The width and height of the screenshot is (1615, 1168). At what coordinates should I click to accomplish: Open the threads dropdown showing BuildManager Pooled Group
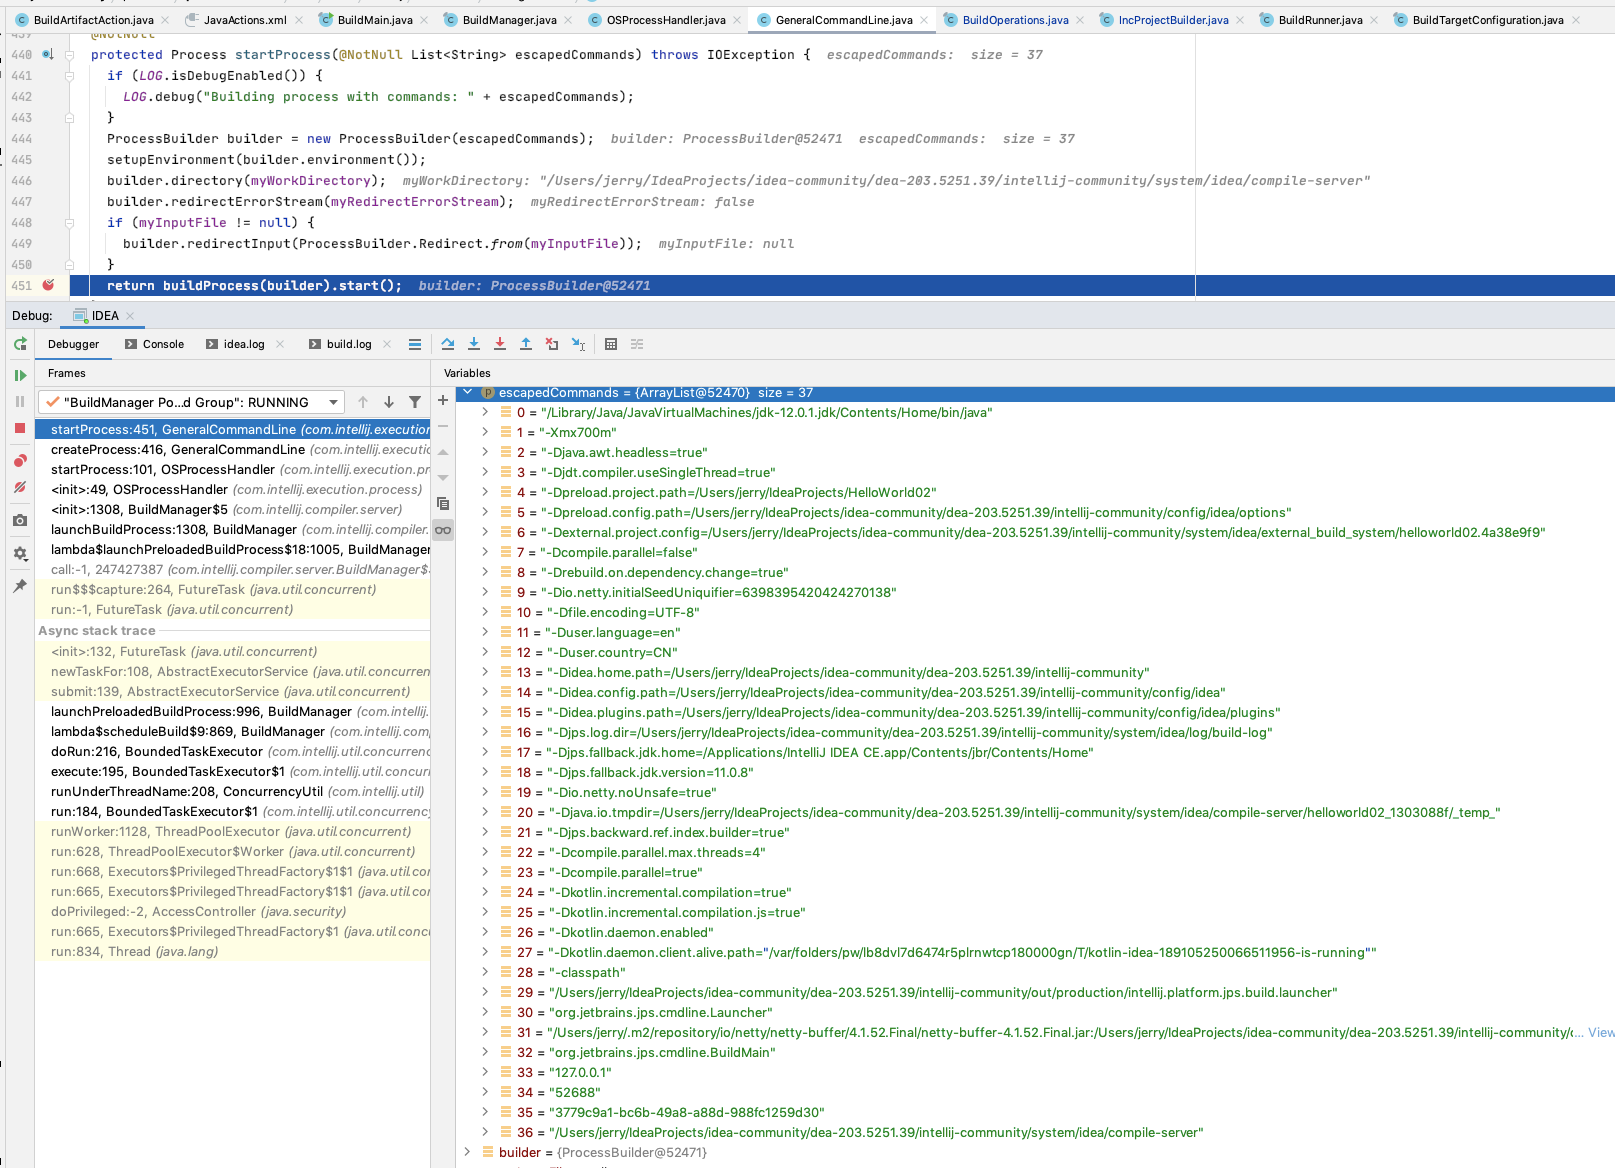[332, 402]
